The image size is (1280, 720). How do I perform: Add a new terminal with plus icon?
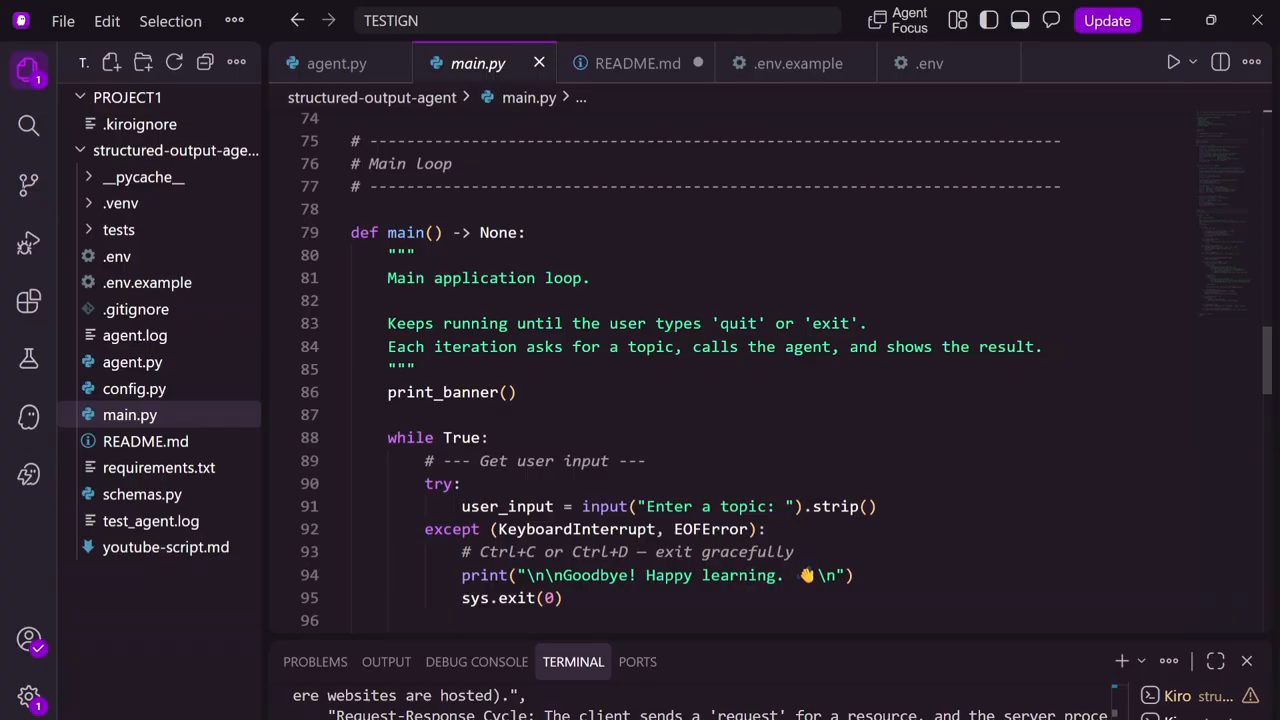click(x=1122, y=661)
